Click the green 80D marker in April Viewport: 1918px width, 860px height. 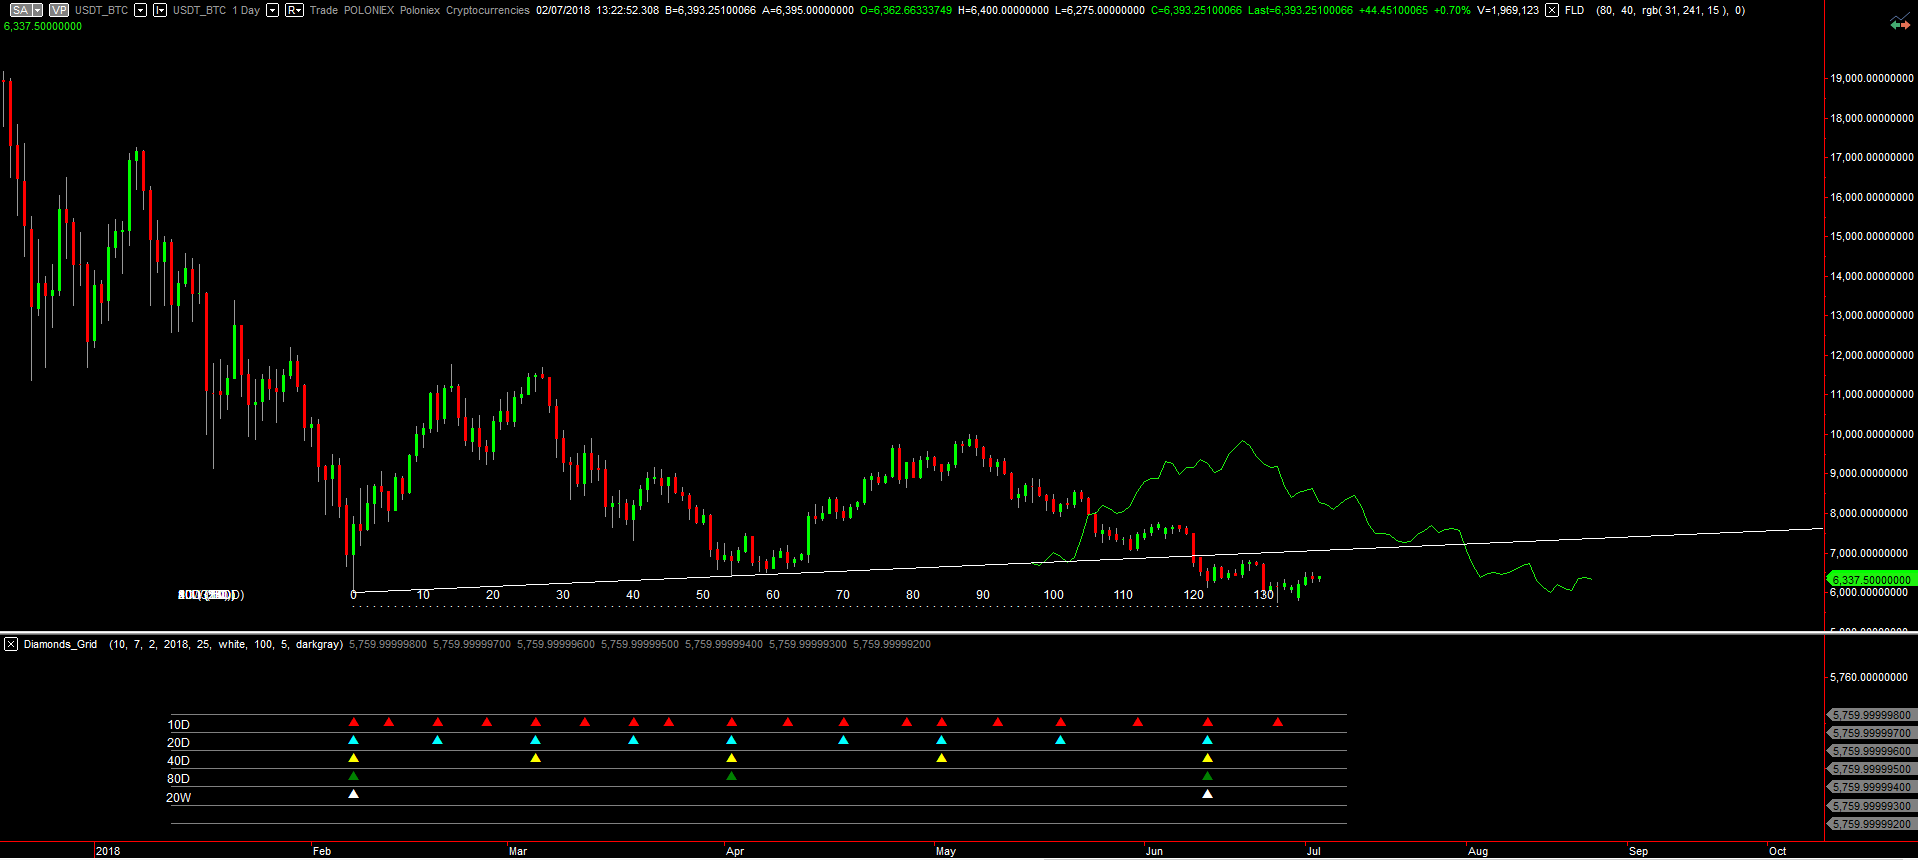click(731, 776)
